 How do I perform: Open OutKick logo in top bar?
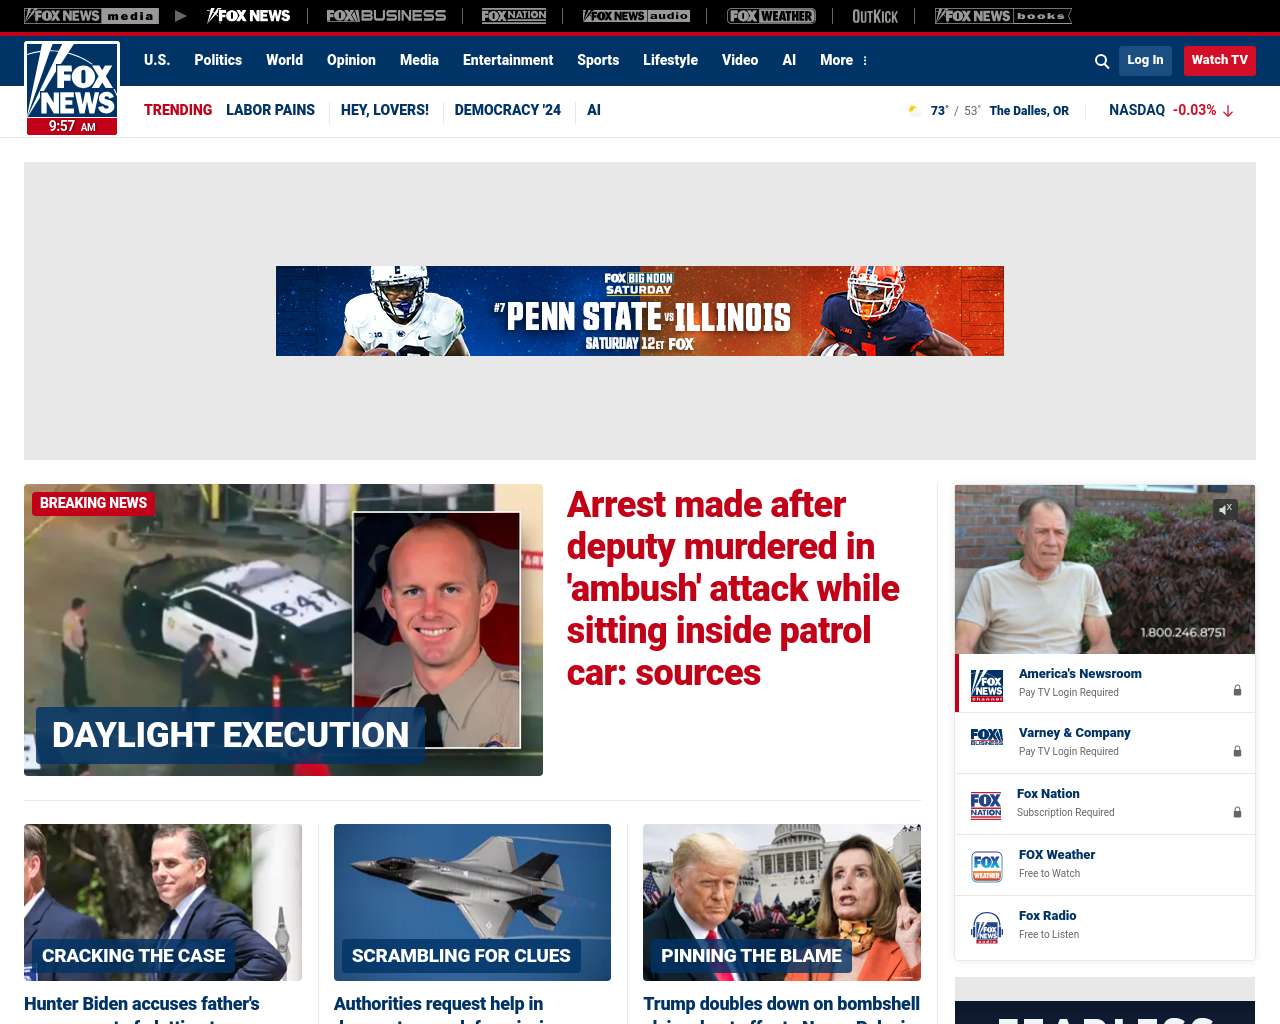875,16
